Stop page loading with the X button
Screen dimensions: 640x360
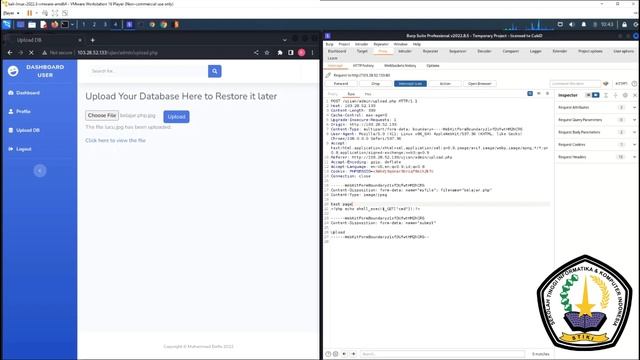pyautogui.click(x=31, y=53)
